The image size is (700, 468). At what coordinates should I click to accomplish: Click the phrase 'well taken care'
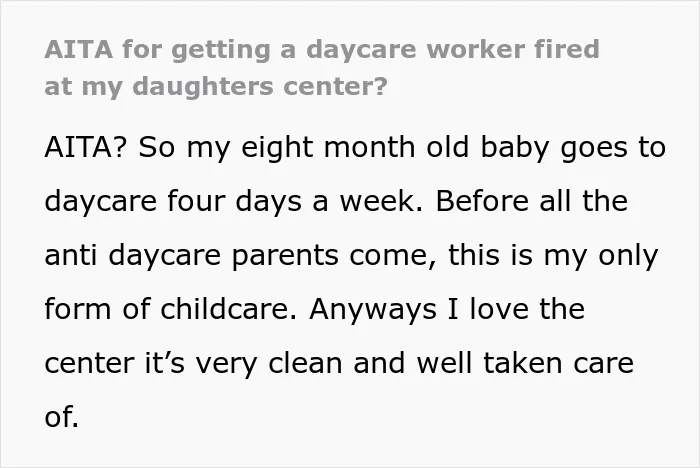[525, 363]
